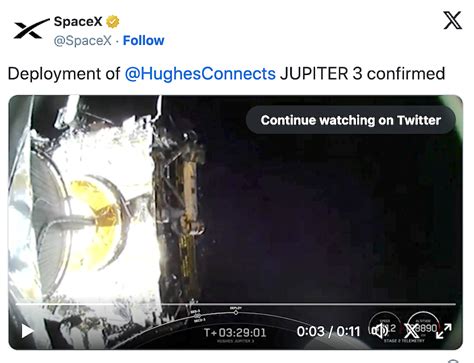
Task: Seek on the video progress bar
Action: [x=235, y=304]
